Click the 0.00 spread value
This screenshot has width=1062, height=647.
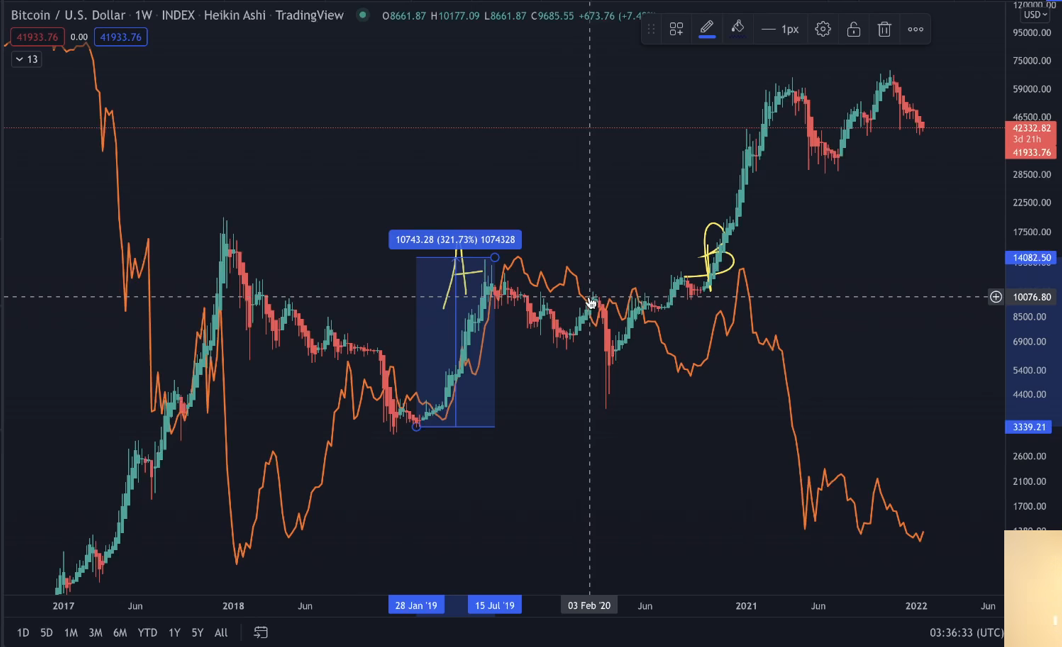pyautogui.click(x=79, y=37)
